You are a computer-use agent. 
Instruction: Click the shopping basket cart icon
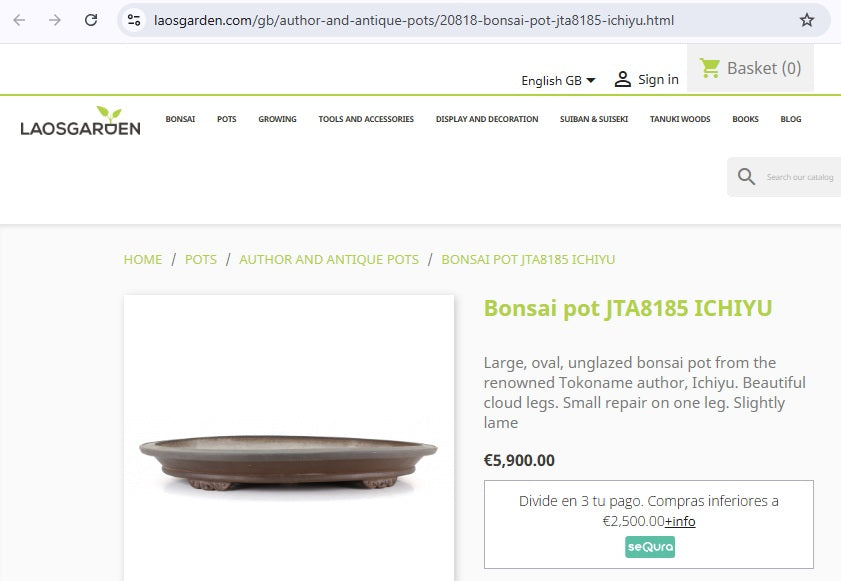coord(710,68)
